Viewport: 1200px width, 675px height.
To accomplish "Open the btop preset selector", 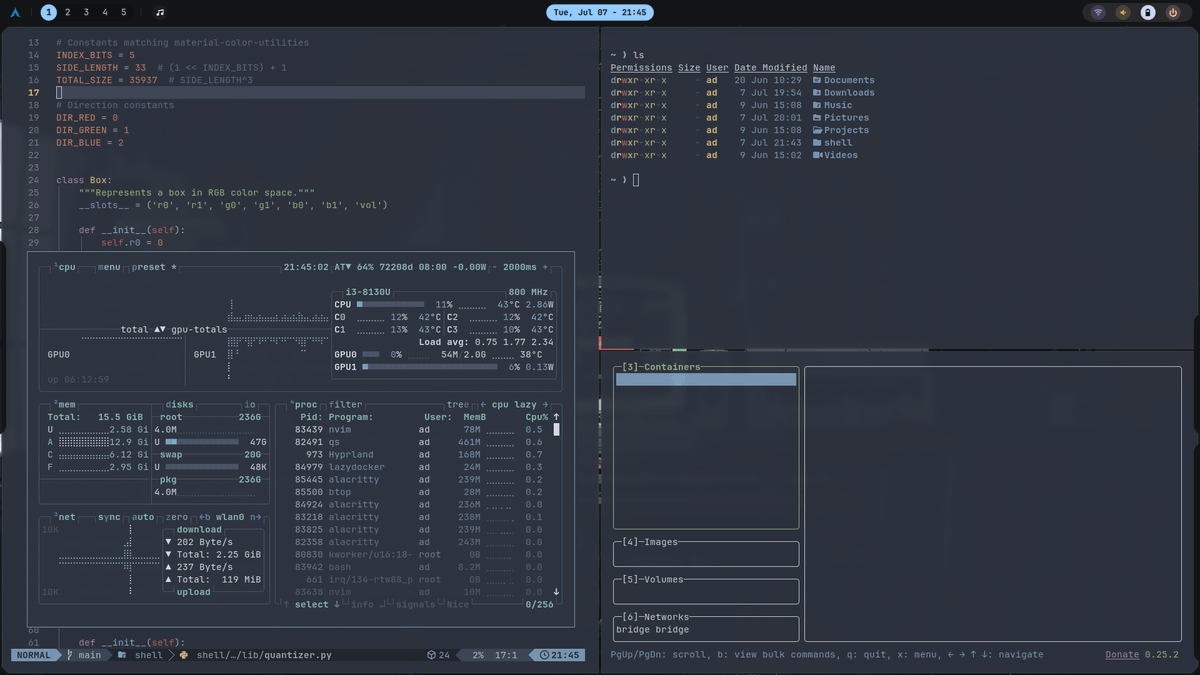I will pos(149,267).
